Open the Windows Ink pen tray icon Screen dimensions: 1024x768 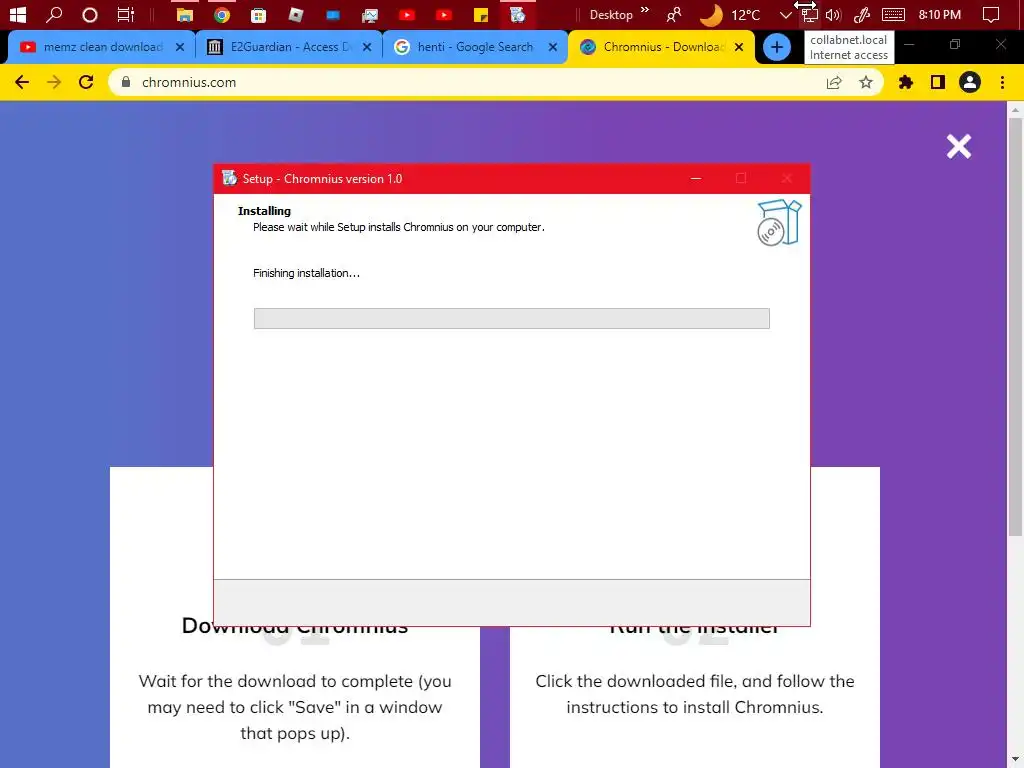coord(862,15)
